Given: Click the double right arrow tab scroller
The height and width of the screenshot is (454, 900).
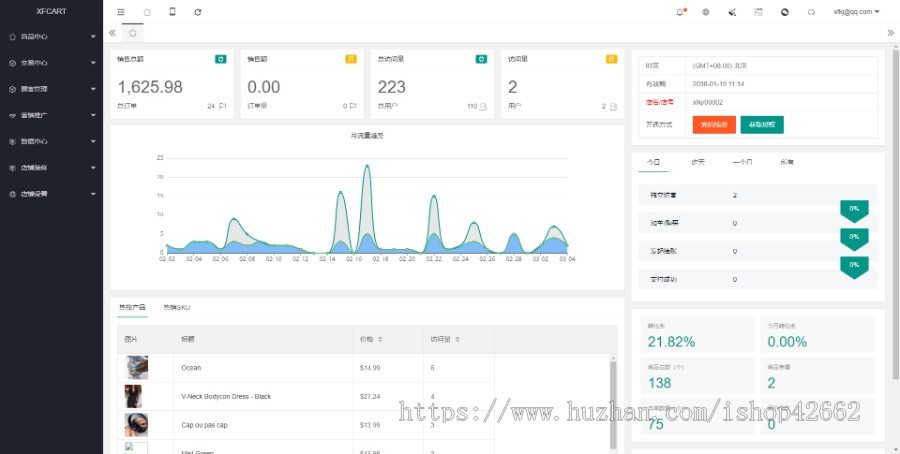Looking at the screenshot, I should pos(891,33).
